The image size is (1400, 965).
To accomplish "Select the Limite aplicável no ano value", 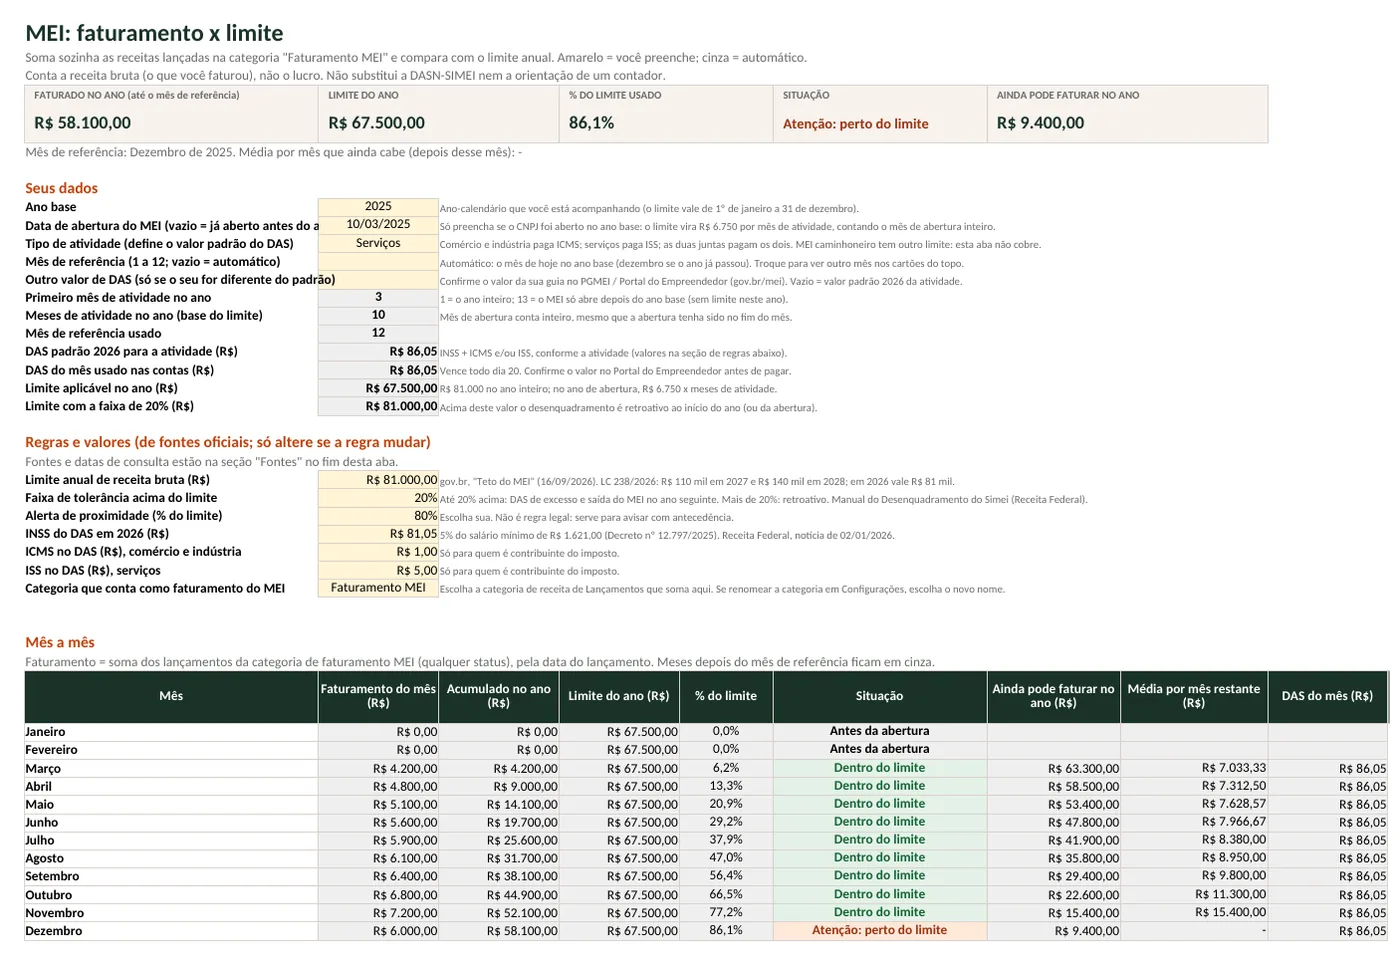I will tap(378, 388).
